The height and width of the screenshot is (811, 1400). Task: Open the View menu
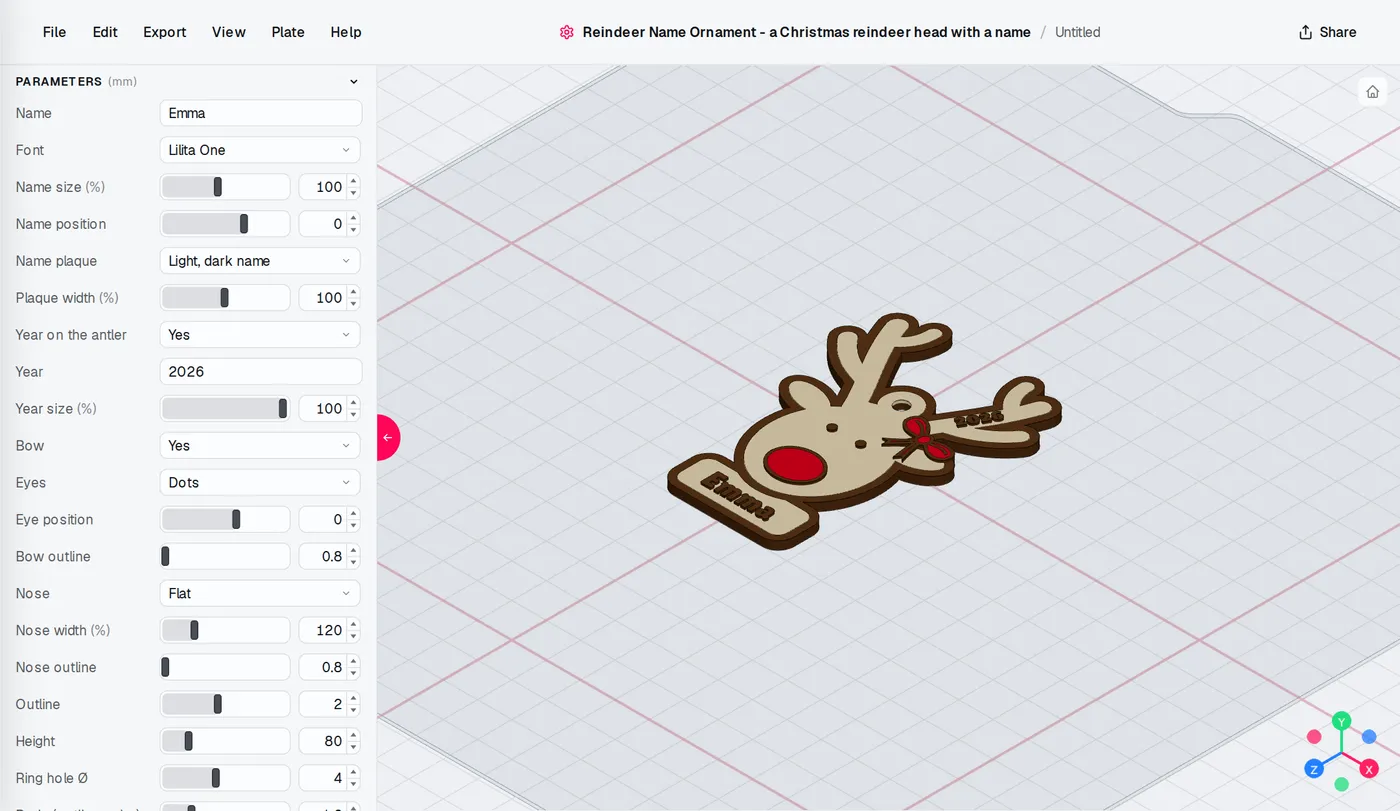[229, 32]
